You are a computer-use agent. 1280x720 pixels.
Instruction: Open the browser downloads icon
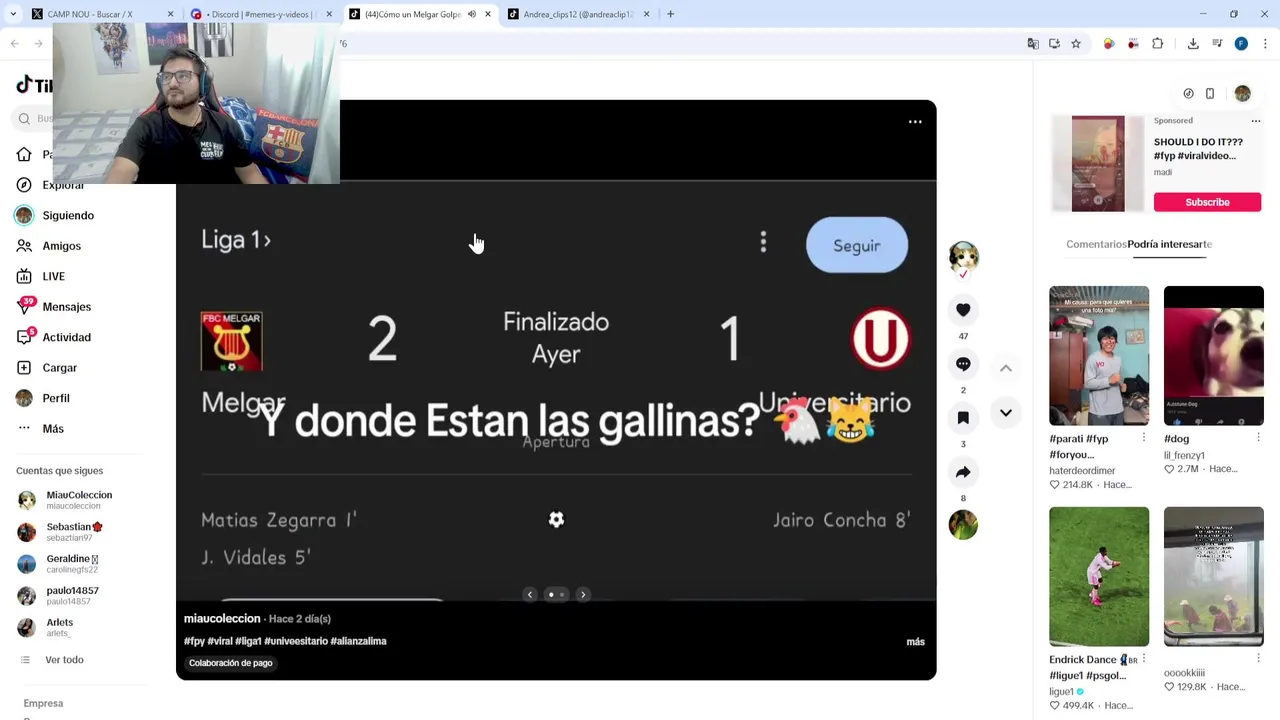coord(1193,44)
